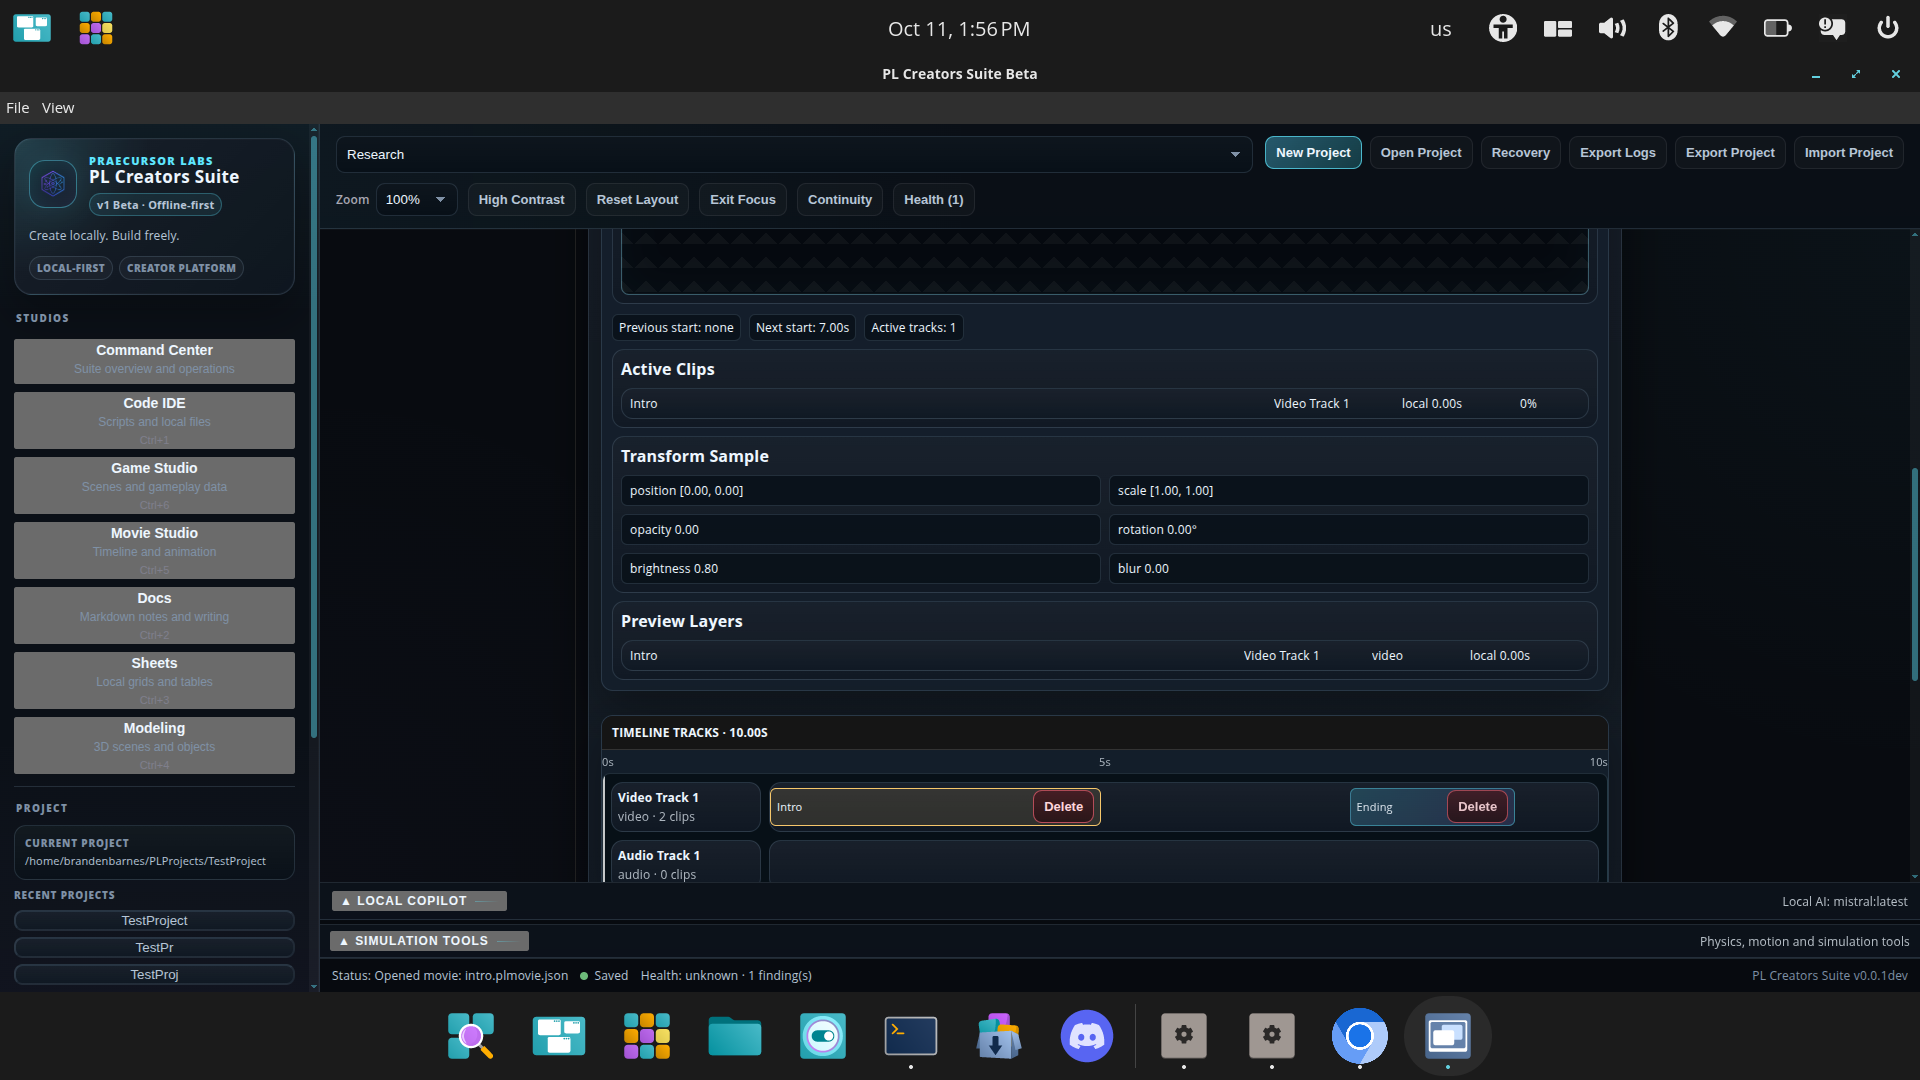Delete the Ending clip

click(x=1477, y=807)
